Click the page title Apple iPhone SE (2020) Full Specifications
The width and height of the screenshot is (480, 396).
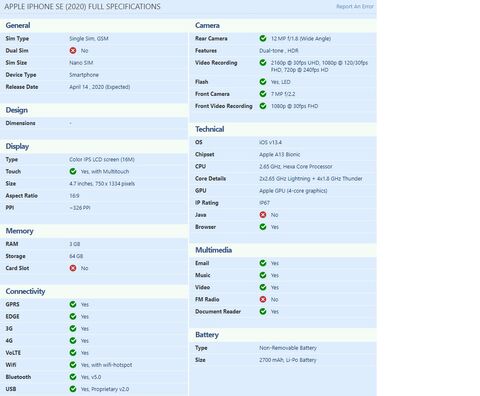[x=82, y=6]
